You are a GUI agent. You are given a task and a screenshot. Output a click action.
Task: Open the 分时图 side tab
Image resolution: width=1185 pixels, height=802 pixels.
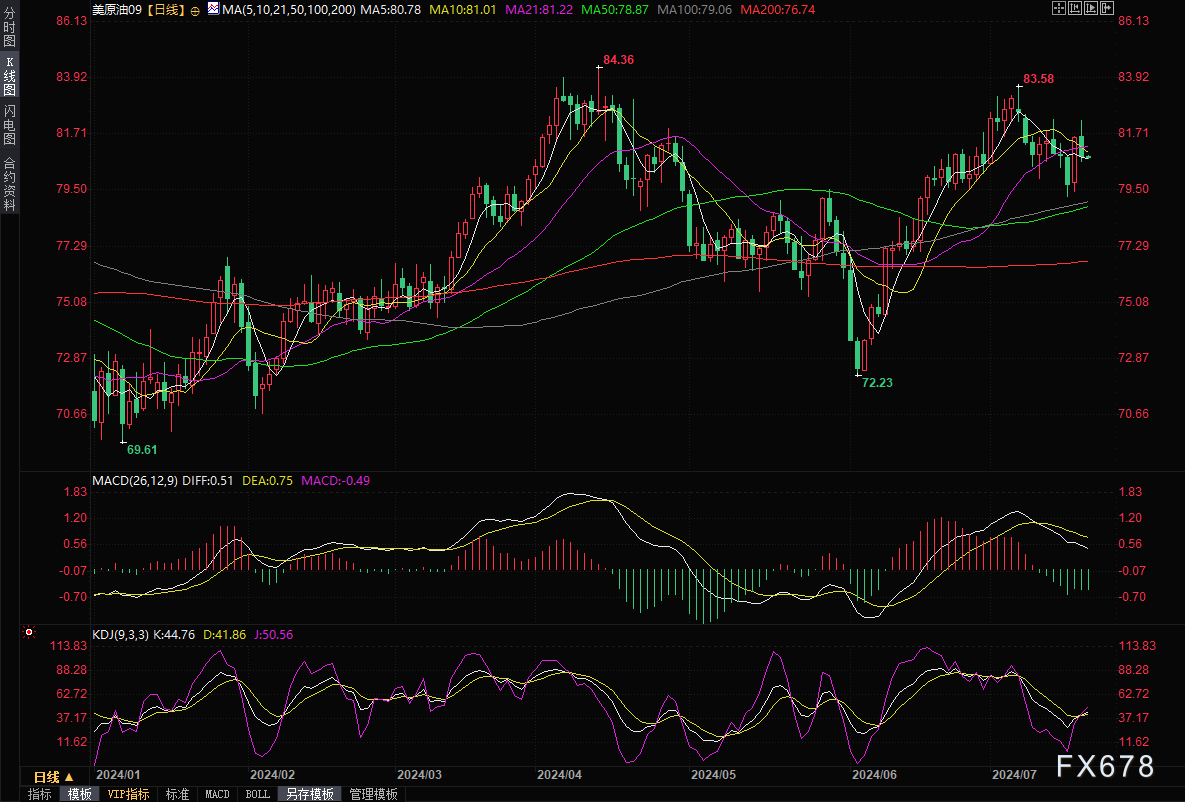(9, 28)
